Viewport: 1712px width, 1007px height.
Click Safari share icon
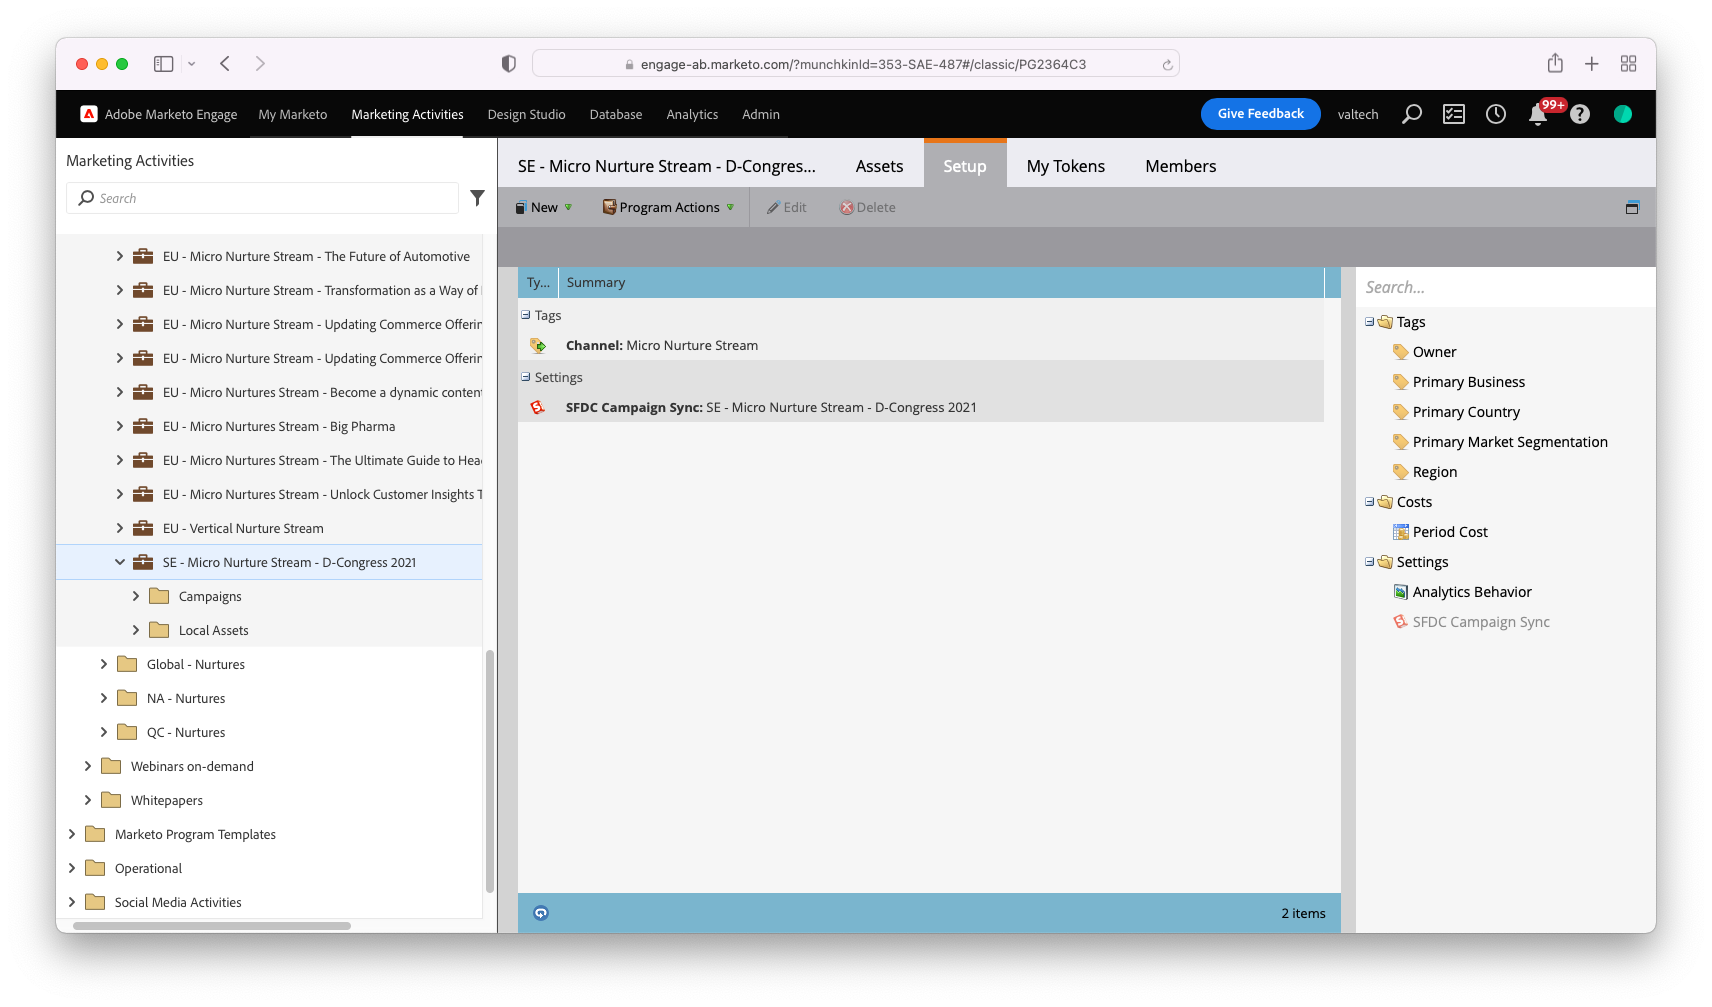coord(1555,63)
